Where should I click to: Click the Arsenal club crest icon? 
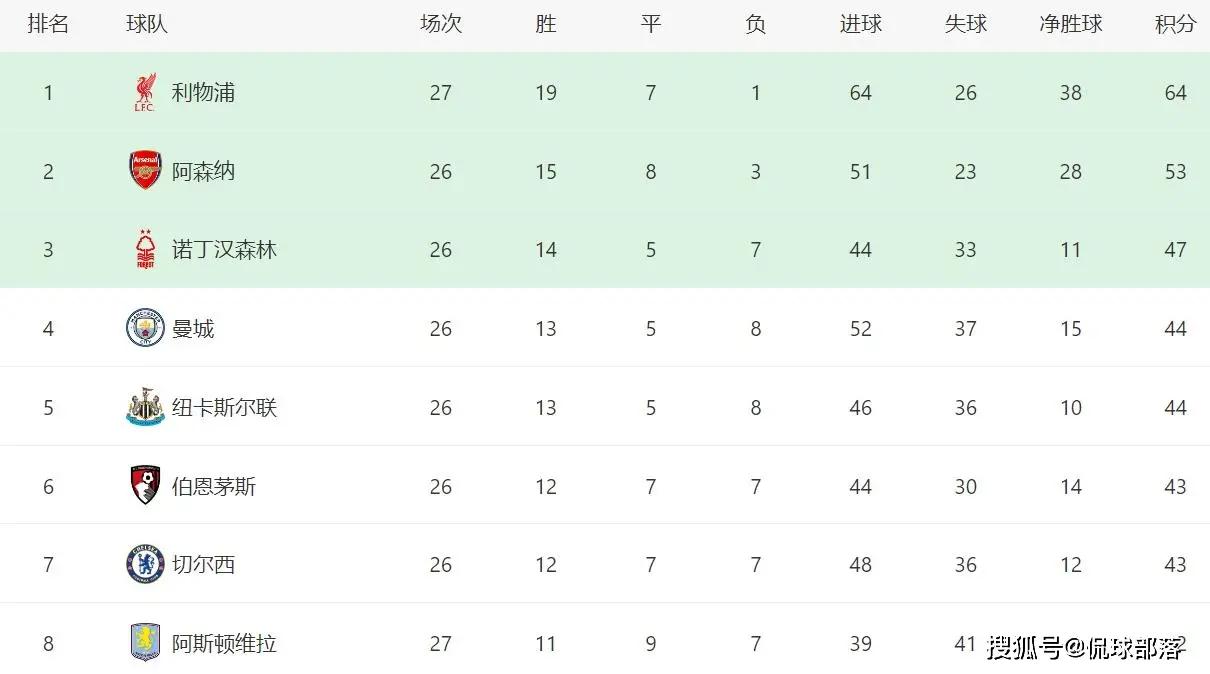click(x=145, y=171)
